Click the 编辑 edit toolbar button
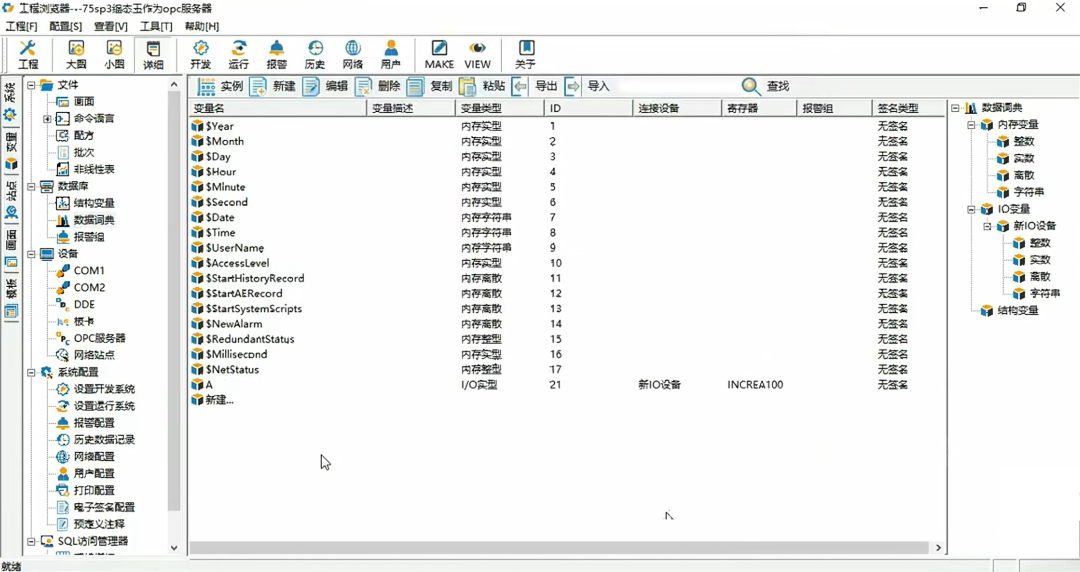Image resolution: width=1080 pixels, height=572 pixels. 325,86
